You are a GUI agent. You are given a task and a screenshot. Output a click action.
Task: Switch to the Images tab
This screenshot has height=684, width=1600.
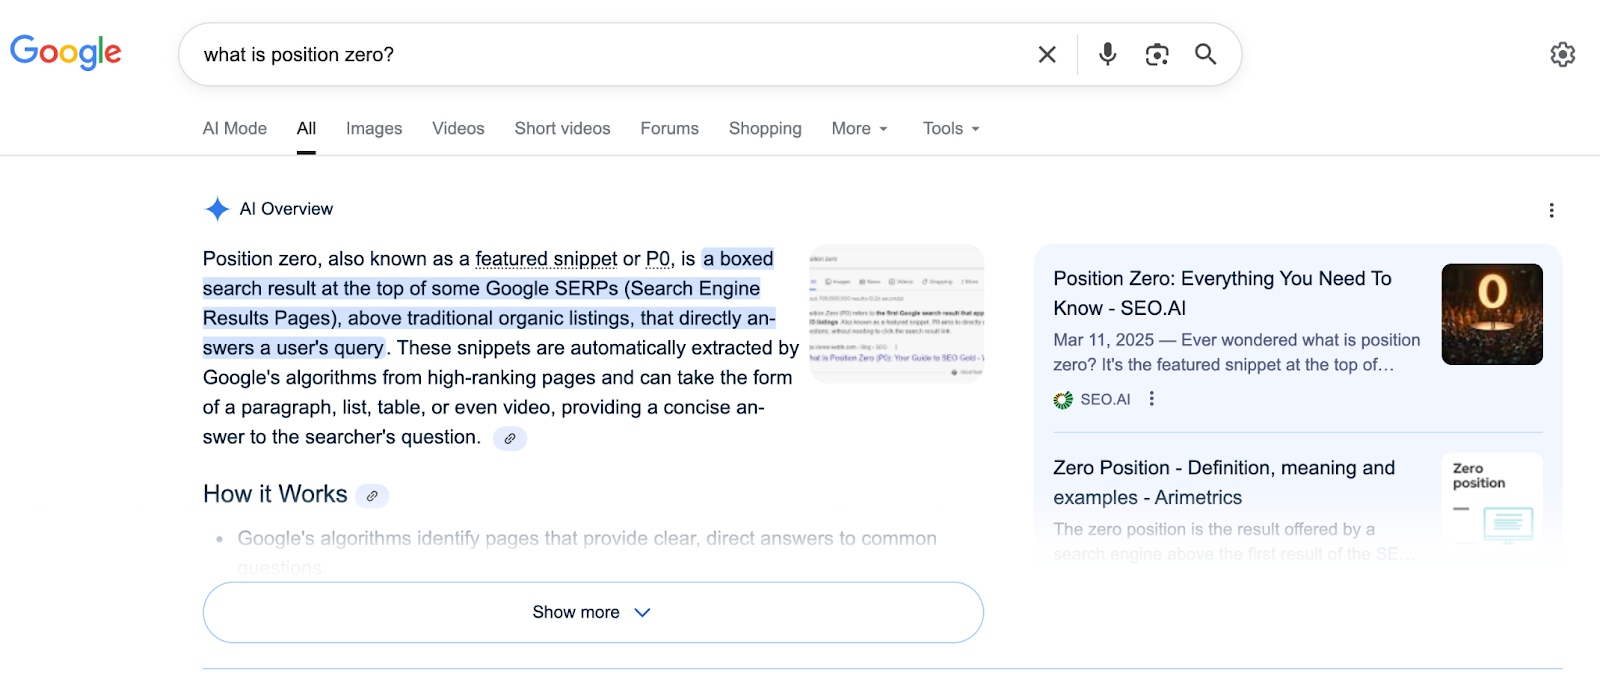click(x=374, y=129)
